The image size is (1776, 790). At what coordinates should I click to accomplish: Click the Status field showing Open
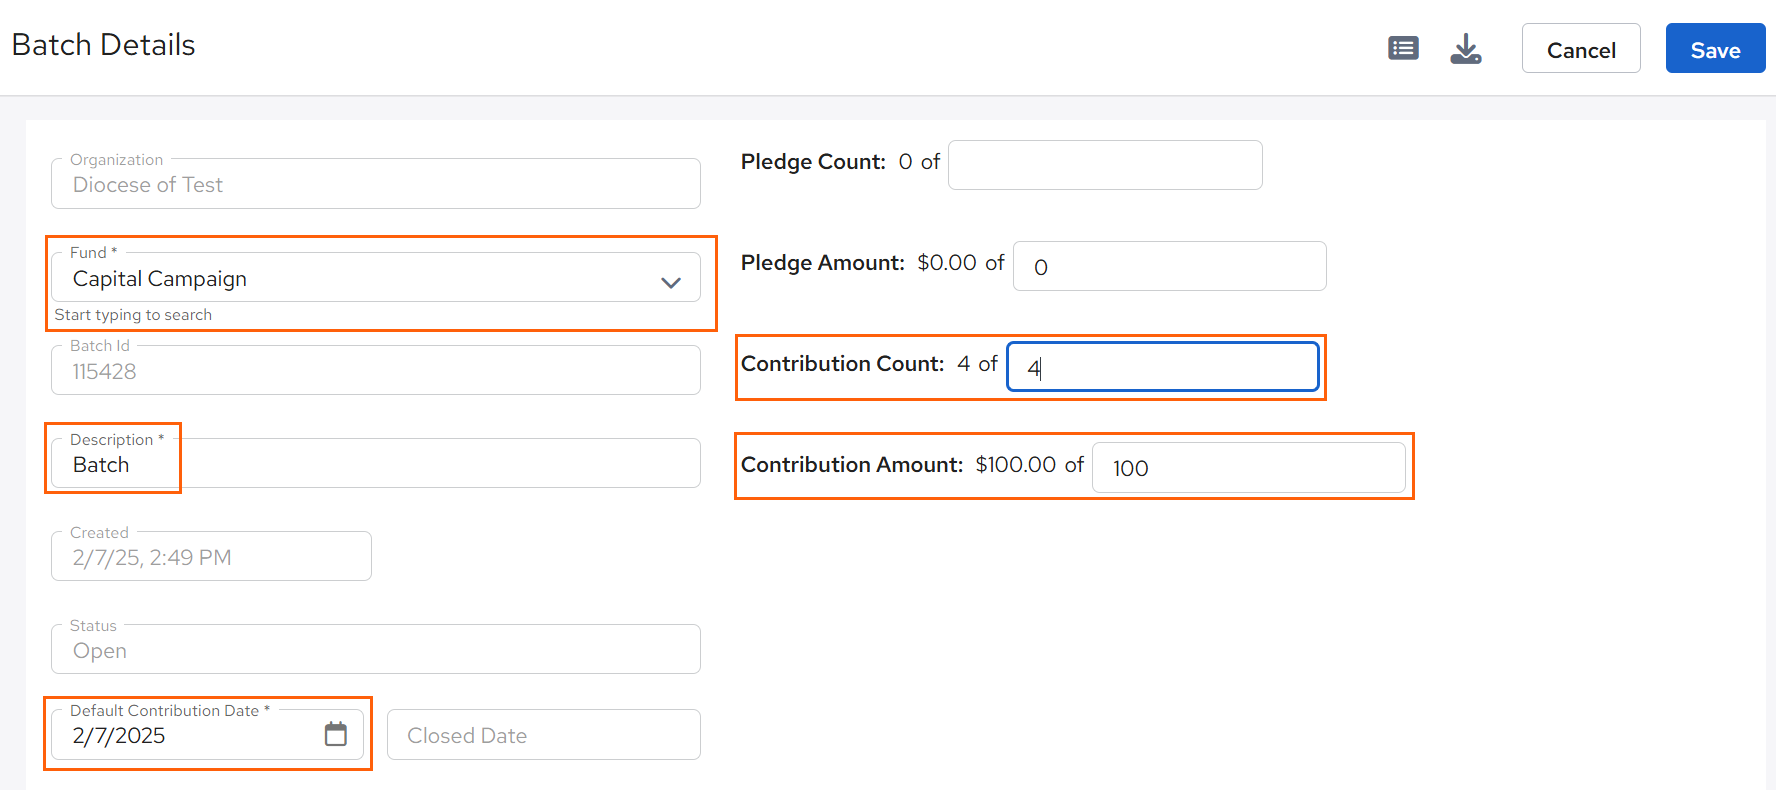point(376,649)
